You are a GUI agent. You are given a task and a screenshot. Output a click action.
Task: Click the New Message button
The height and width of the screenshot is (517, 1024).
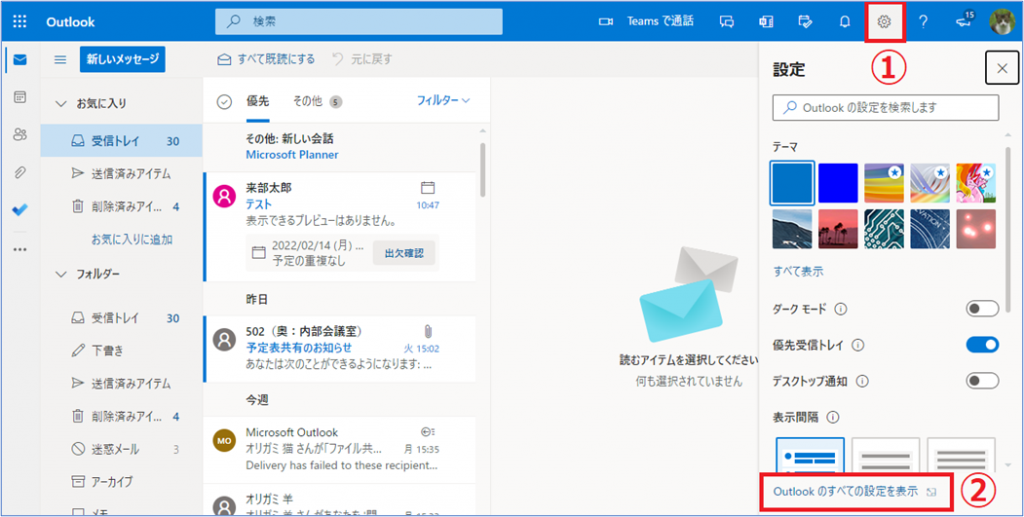pos(122,59)
